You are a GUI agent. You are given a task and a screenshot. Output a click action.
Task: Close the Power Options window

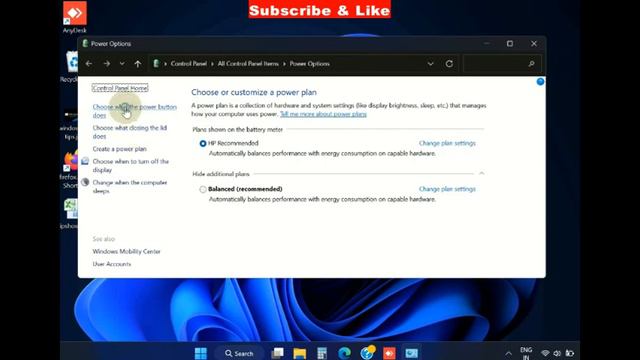pyautogui.click(x=533, y=43)
